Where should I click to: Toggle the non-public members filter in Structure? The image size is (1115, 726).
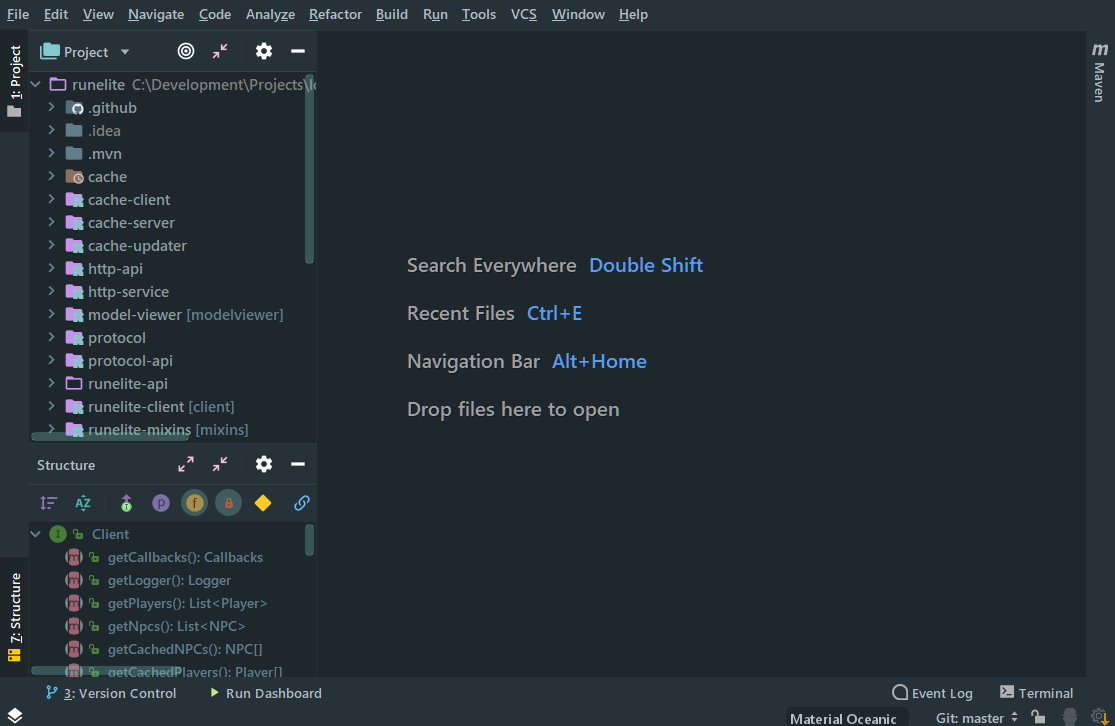pos(228,503)
